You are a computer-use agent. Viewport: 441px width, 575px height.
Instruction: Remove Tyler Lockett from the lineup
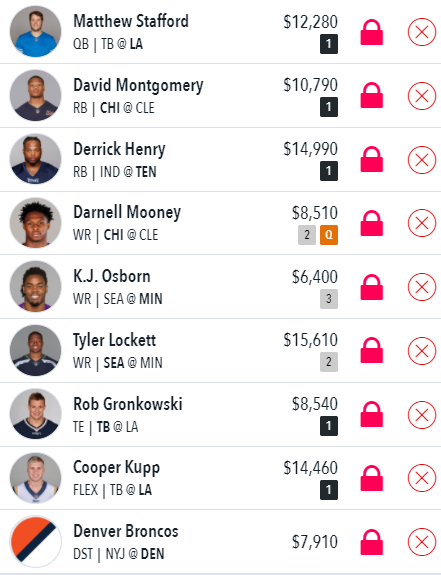(x=422, y=351)
